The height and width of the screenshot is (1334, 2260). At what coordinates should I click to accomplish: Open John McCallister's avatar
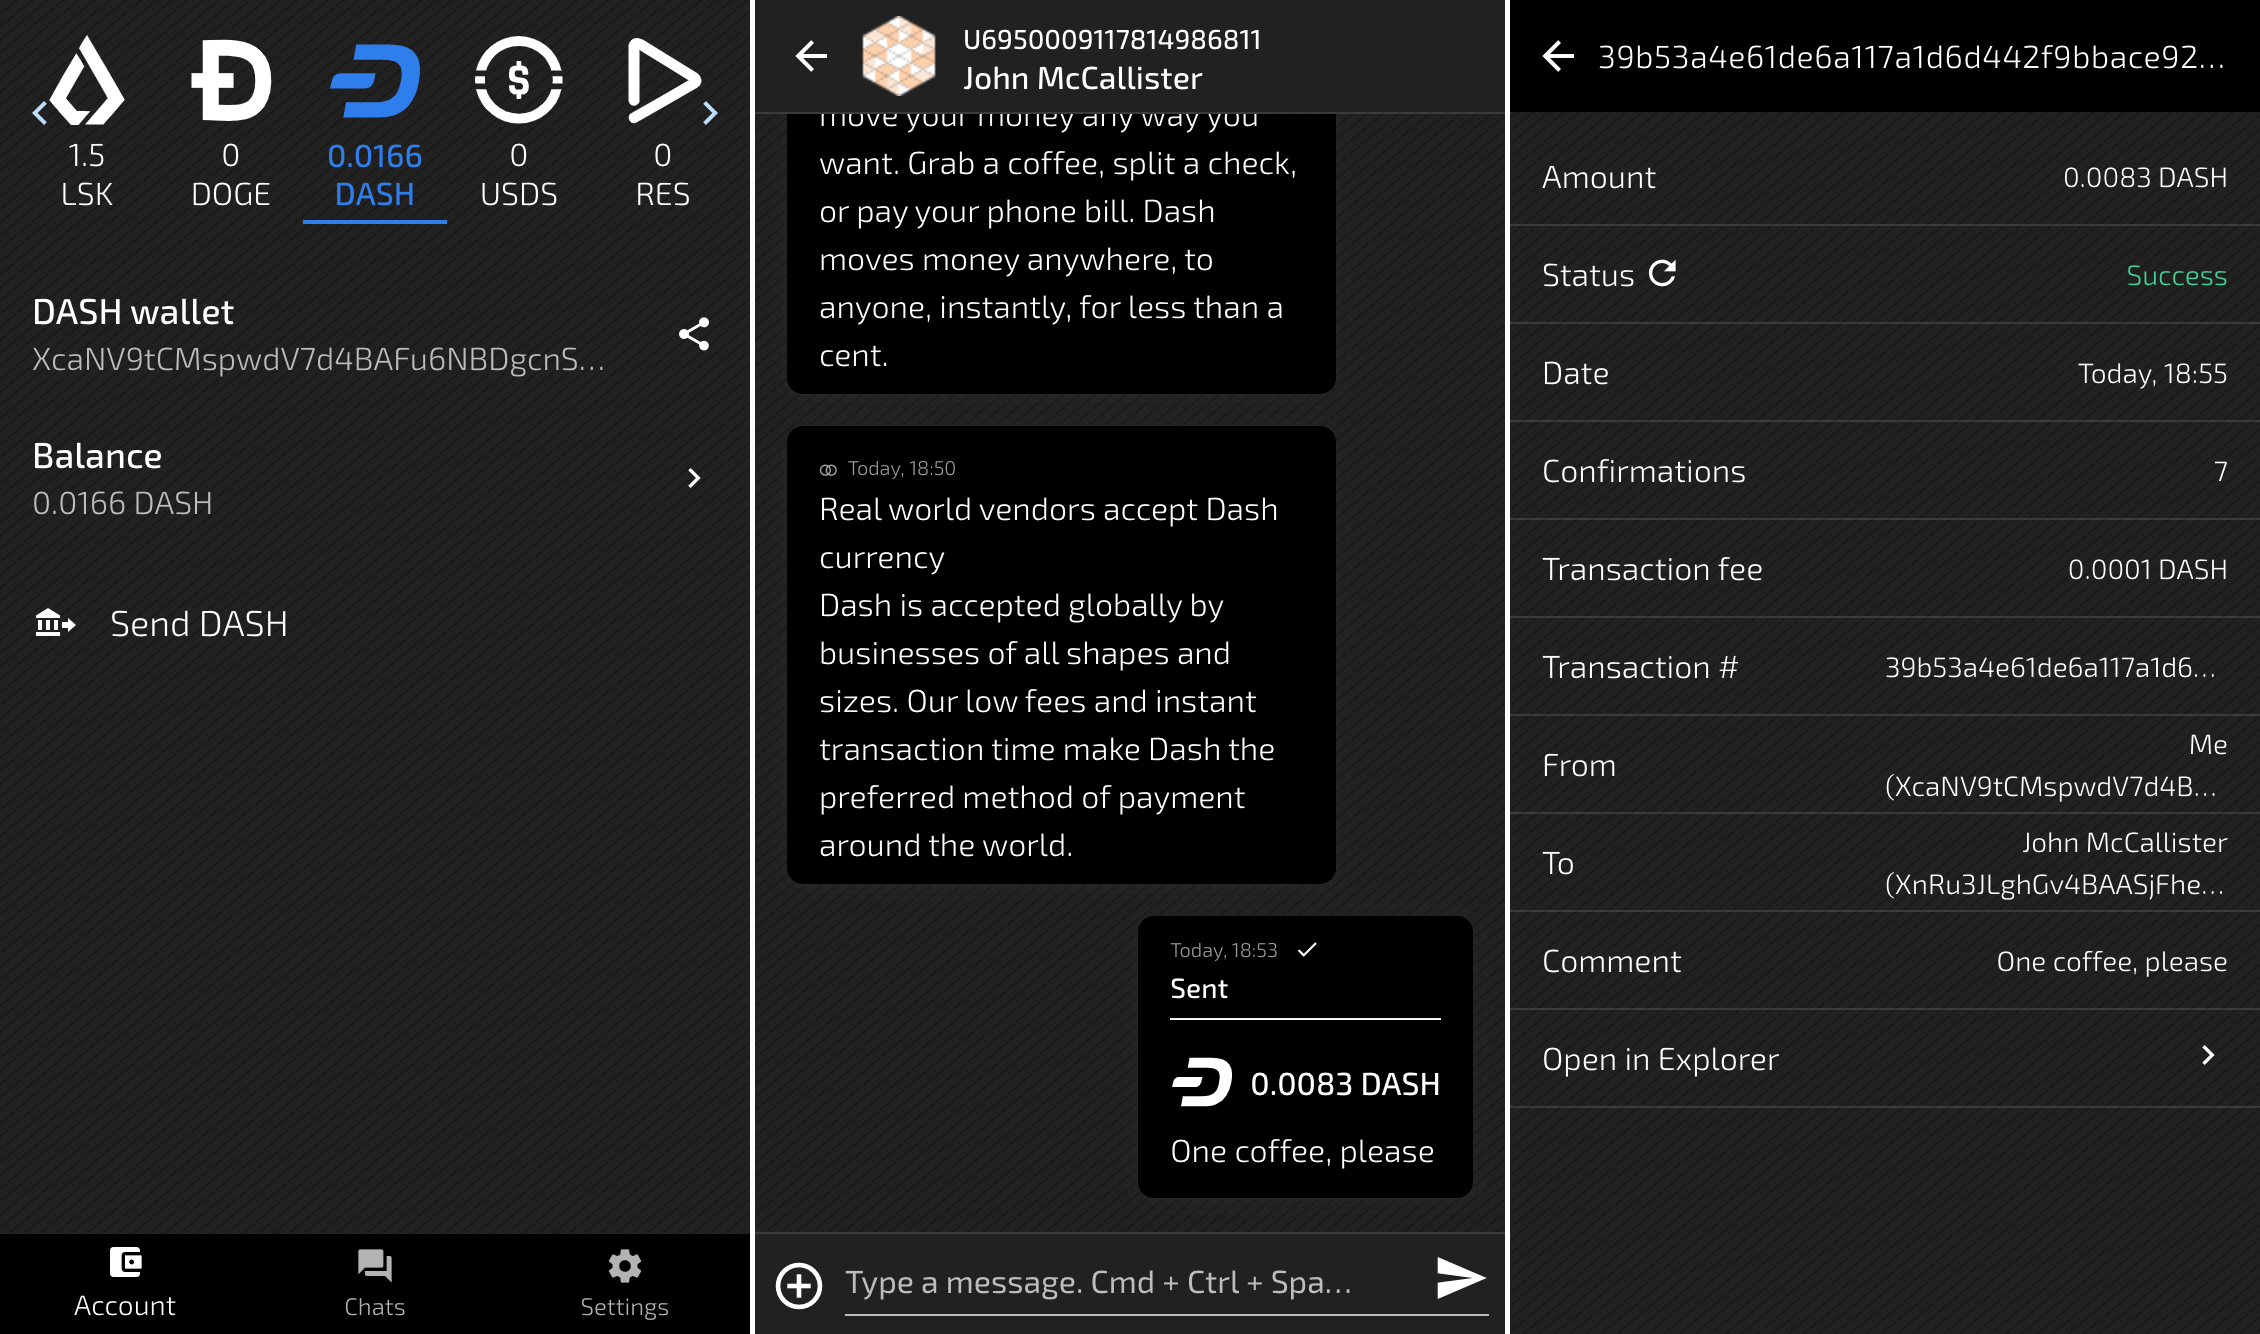pyautogui.click(x=899, y=56)
